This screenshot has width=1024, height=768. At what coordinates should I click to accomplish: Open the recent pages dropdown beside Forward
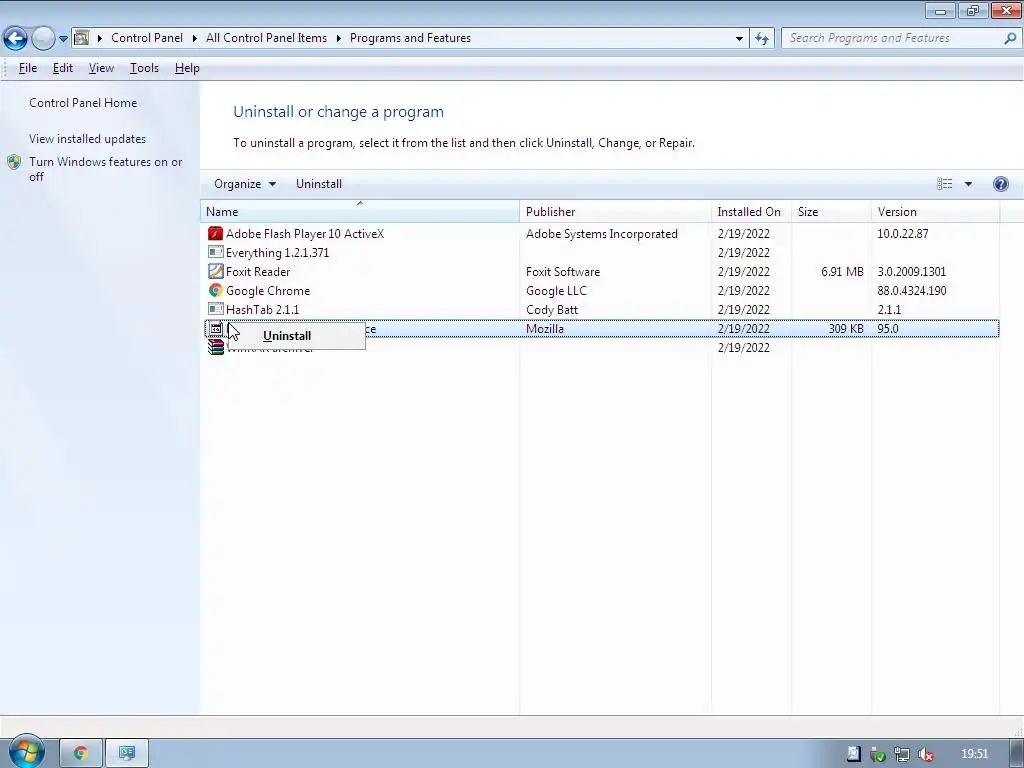point(63,39)
